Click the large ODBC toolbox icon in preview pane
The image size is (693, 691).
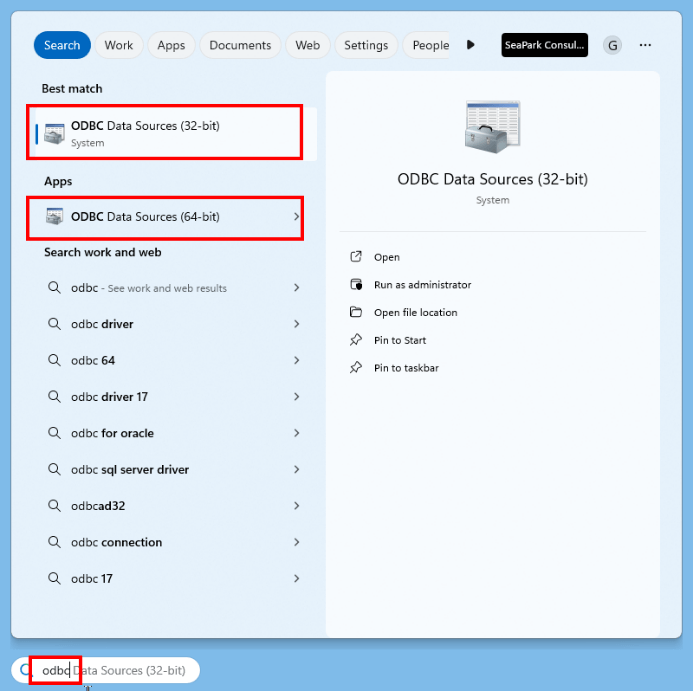pos(492,127)
